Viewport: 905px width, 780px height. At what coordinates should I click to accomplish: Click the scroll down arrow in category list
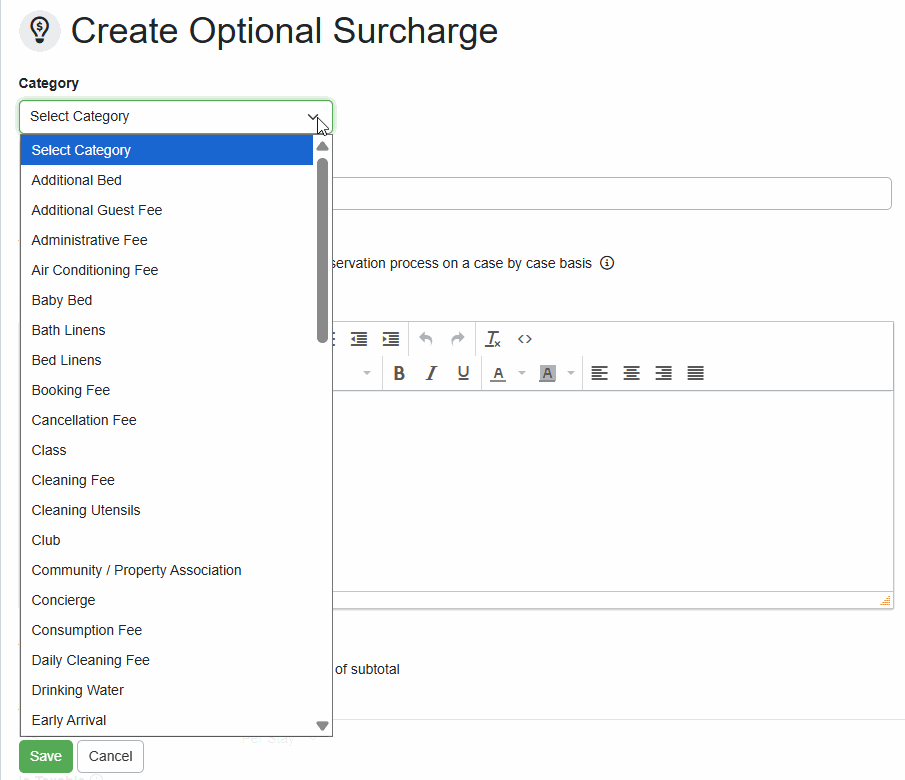tap(323, 725)
